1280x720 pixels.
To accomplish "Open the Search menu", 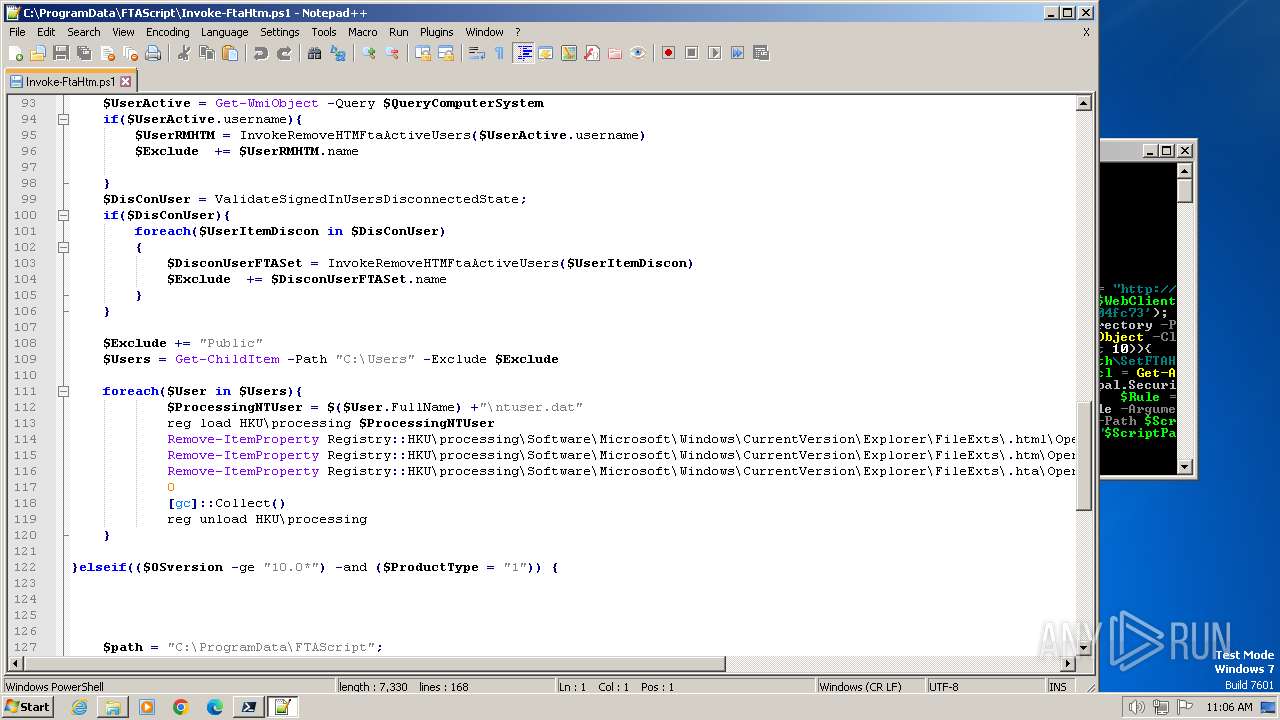I will [x=84, y=32].
